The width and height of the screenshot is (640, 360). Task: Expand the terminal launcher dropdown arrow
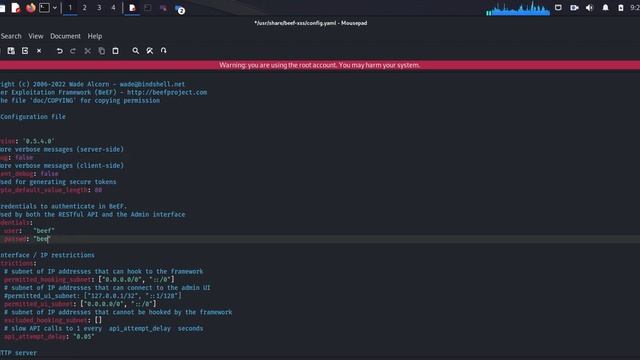pyautogui.click(x=55, y=8)
